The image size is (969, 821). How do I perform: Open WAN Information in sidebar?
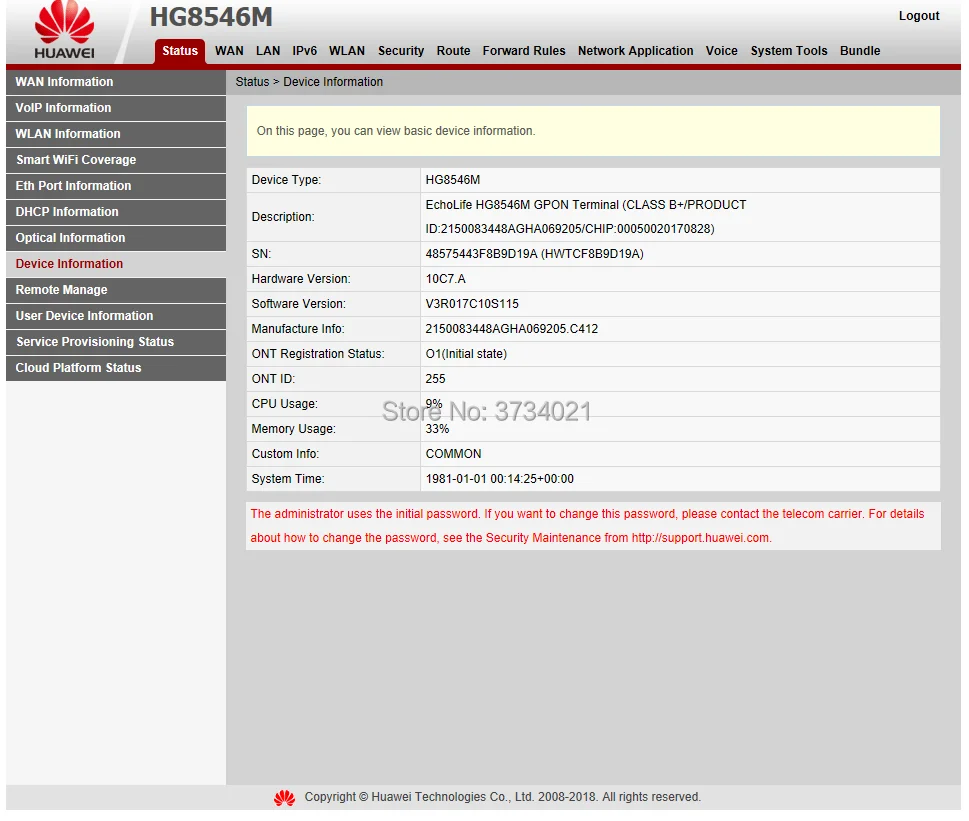116,82
